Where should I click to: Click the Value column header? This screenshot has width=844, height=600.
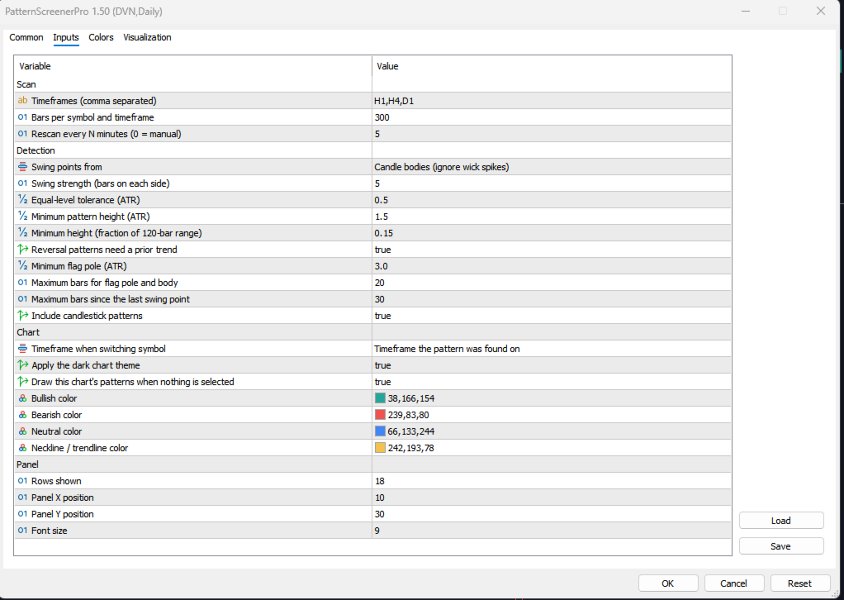552,66
